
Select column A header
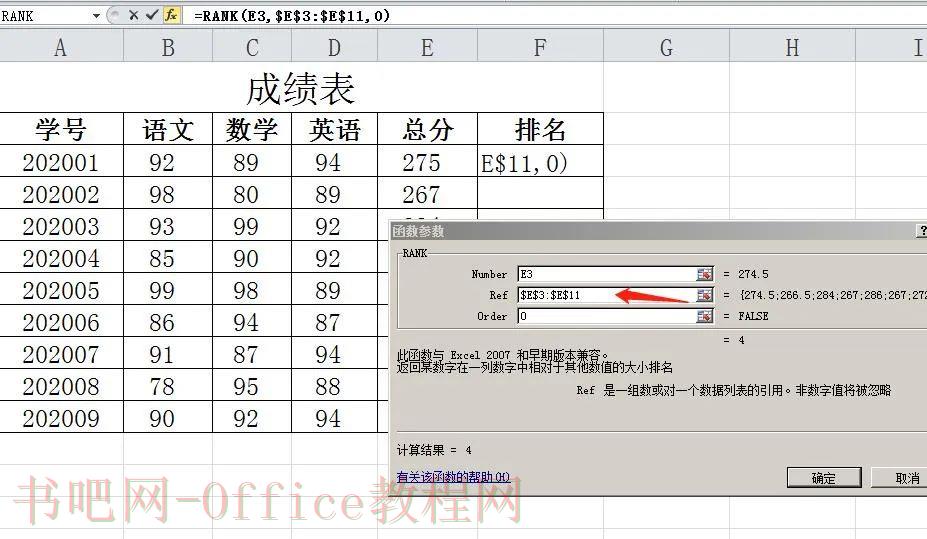pyautogui.click(x=61, y=47)
